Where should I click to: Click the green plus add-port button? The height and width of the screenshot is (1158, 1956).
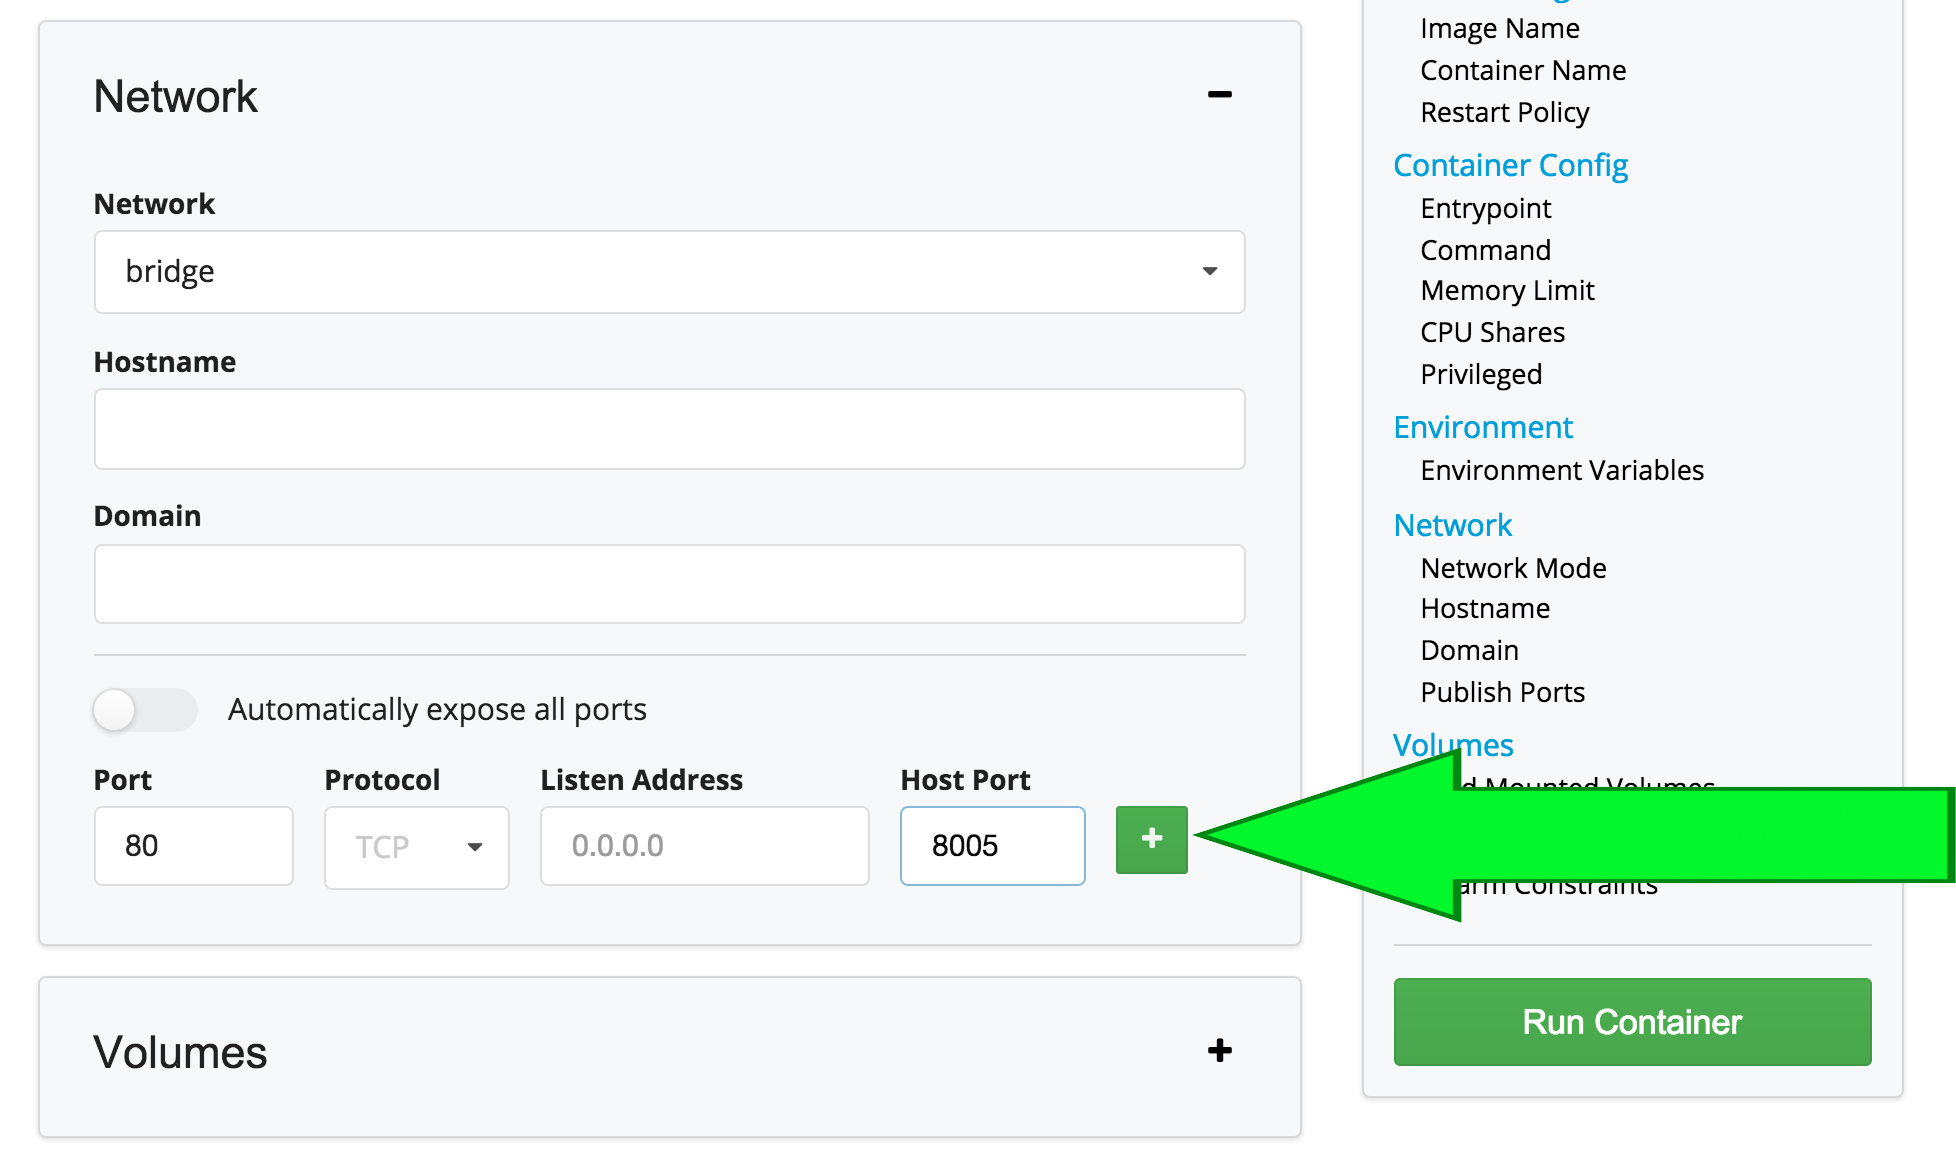tap(1151, 839)
